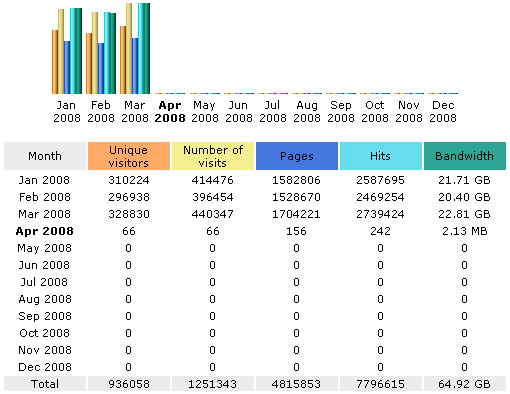The image size is (510, 394).
Task: Click the Dec 2008 table row label
Action: click(x=45, y=367)
